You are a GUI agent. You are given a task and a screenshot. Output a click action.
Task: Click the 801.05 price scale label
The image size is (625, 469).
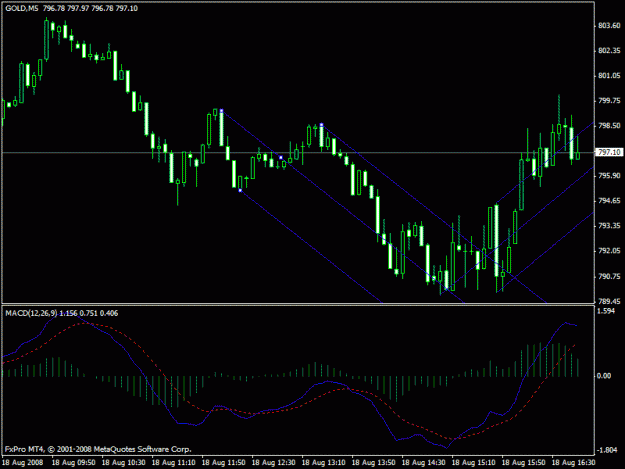tap(609, 76)
